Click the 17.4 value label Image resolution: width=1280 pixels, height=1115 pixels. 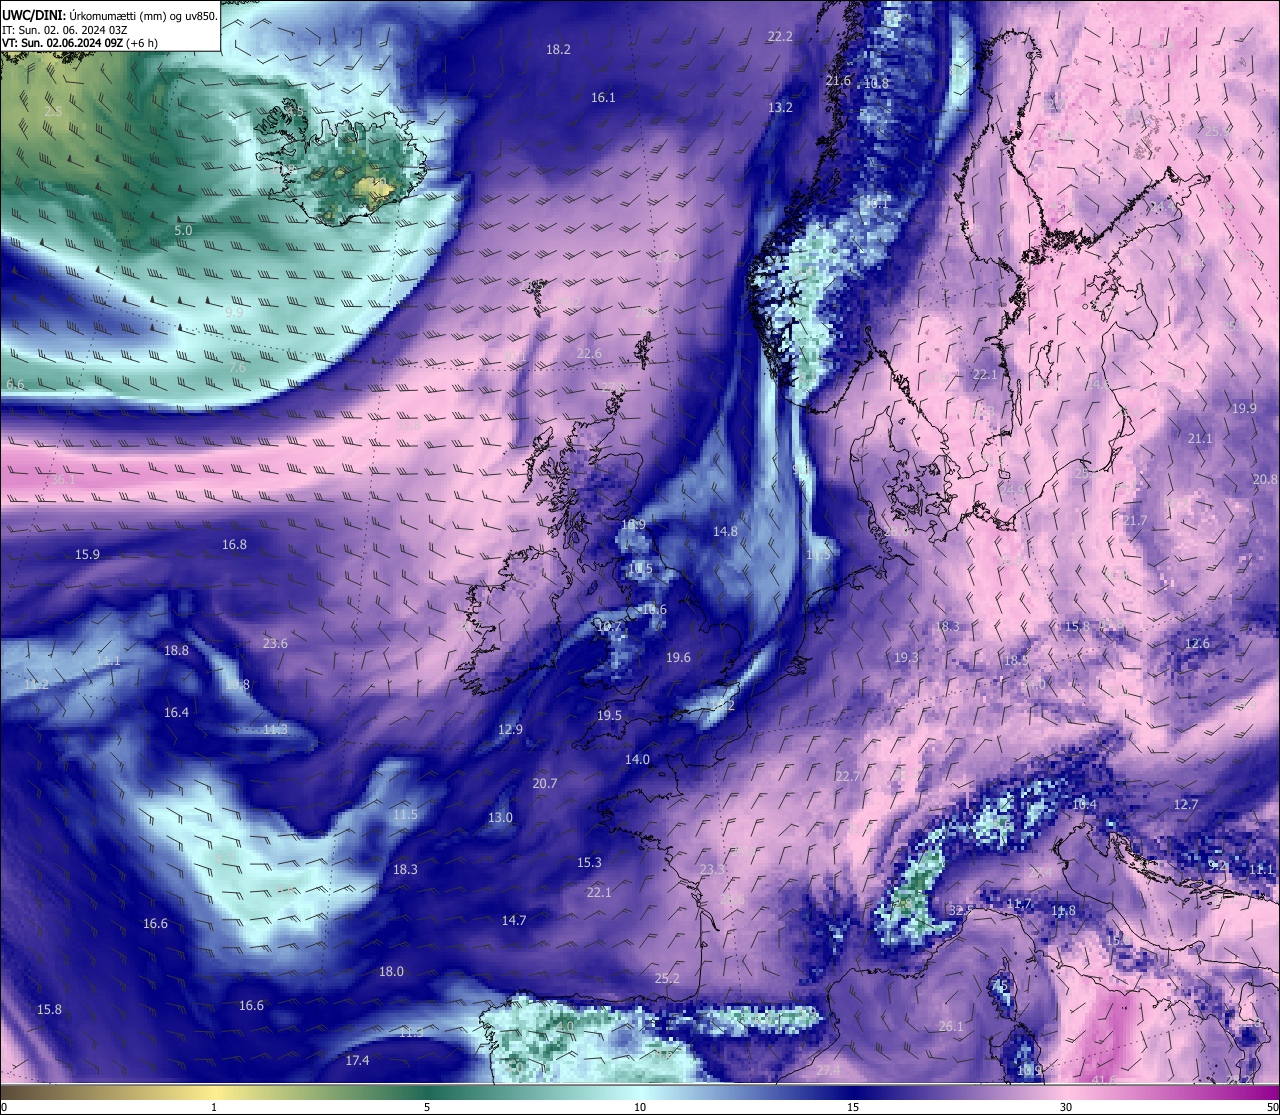(x=357, y=1060)
